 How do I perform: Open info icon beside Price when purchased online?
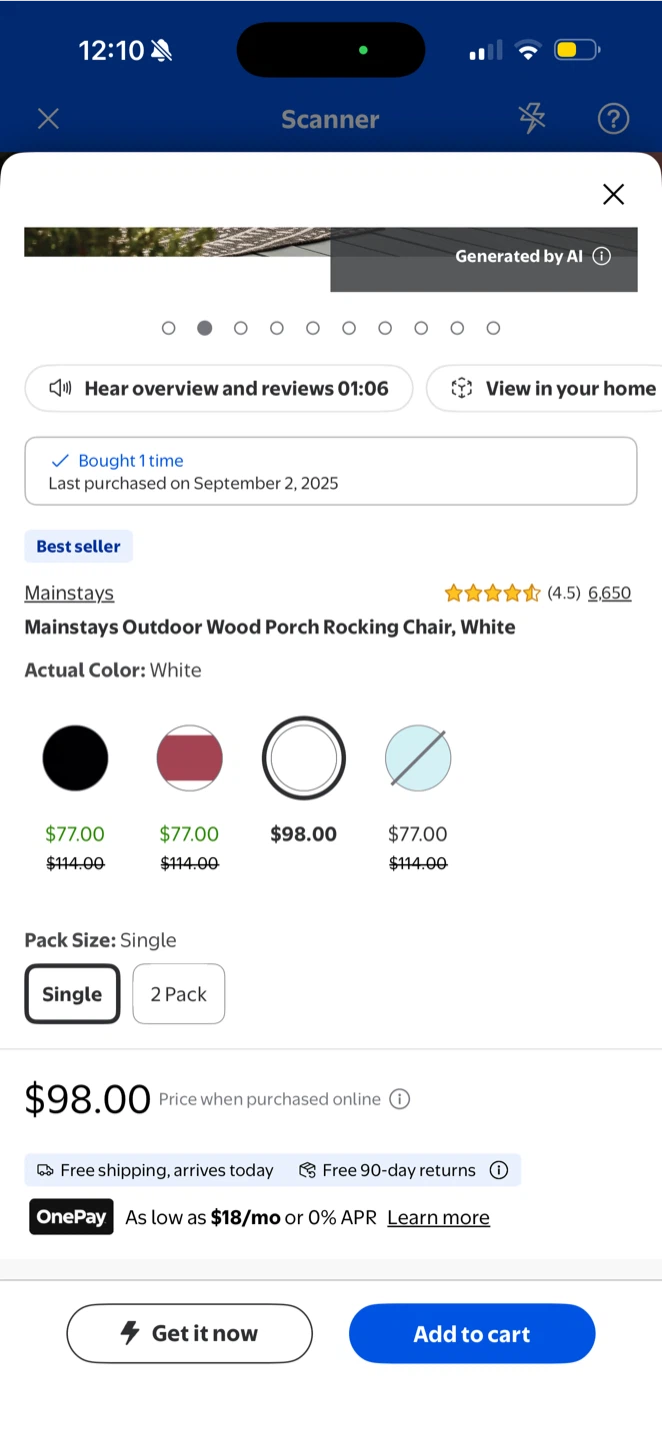pyautogui.click(x=399, y=1099)
